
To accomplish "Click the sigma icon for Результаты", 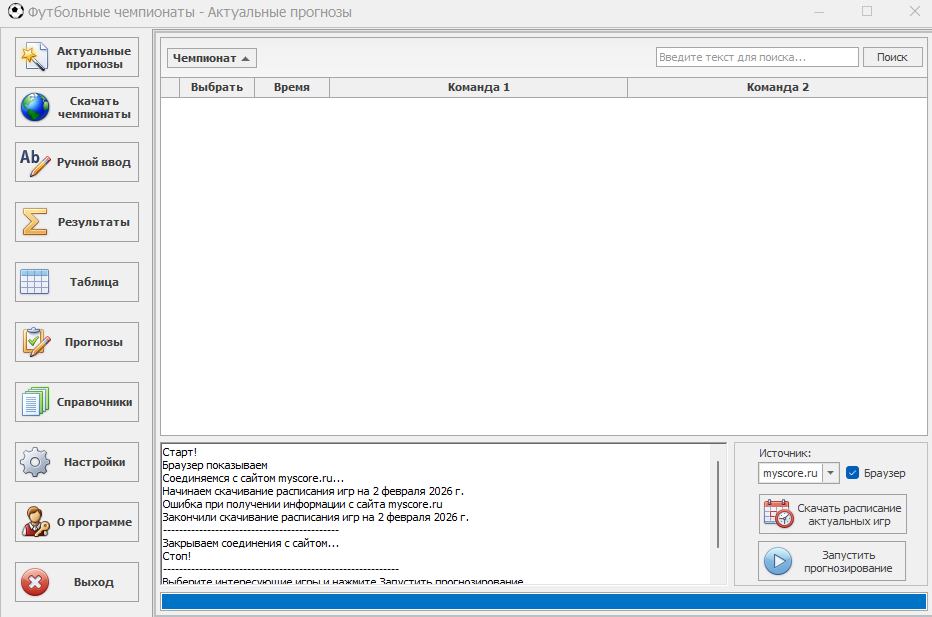I will (x=34, y=222).
